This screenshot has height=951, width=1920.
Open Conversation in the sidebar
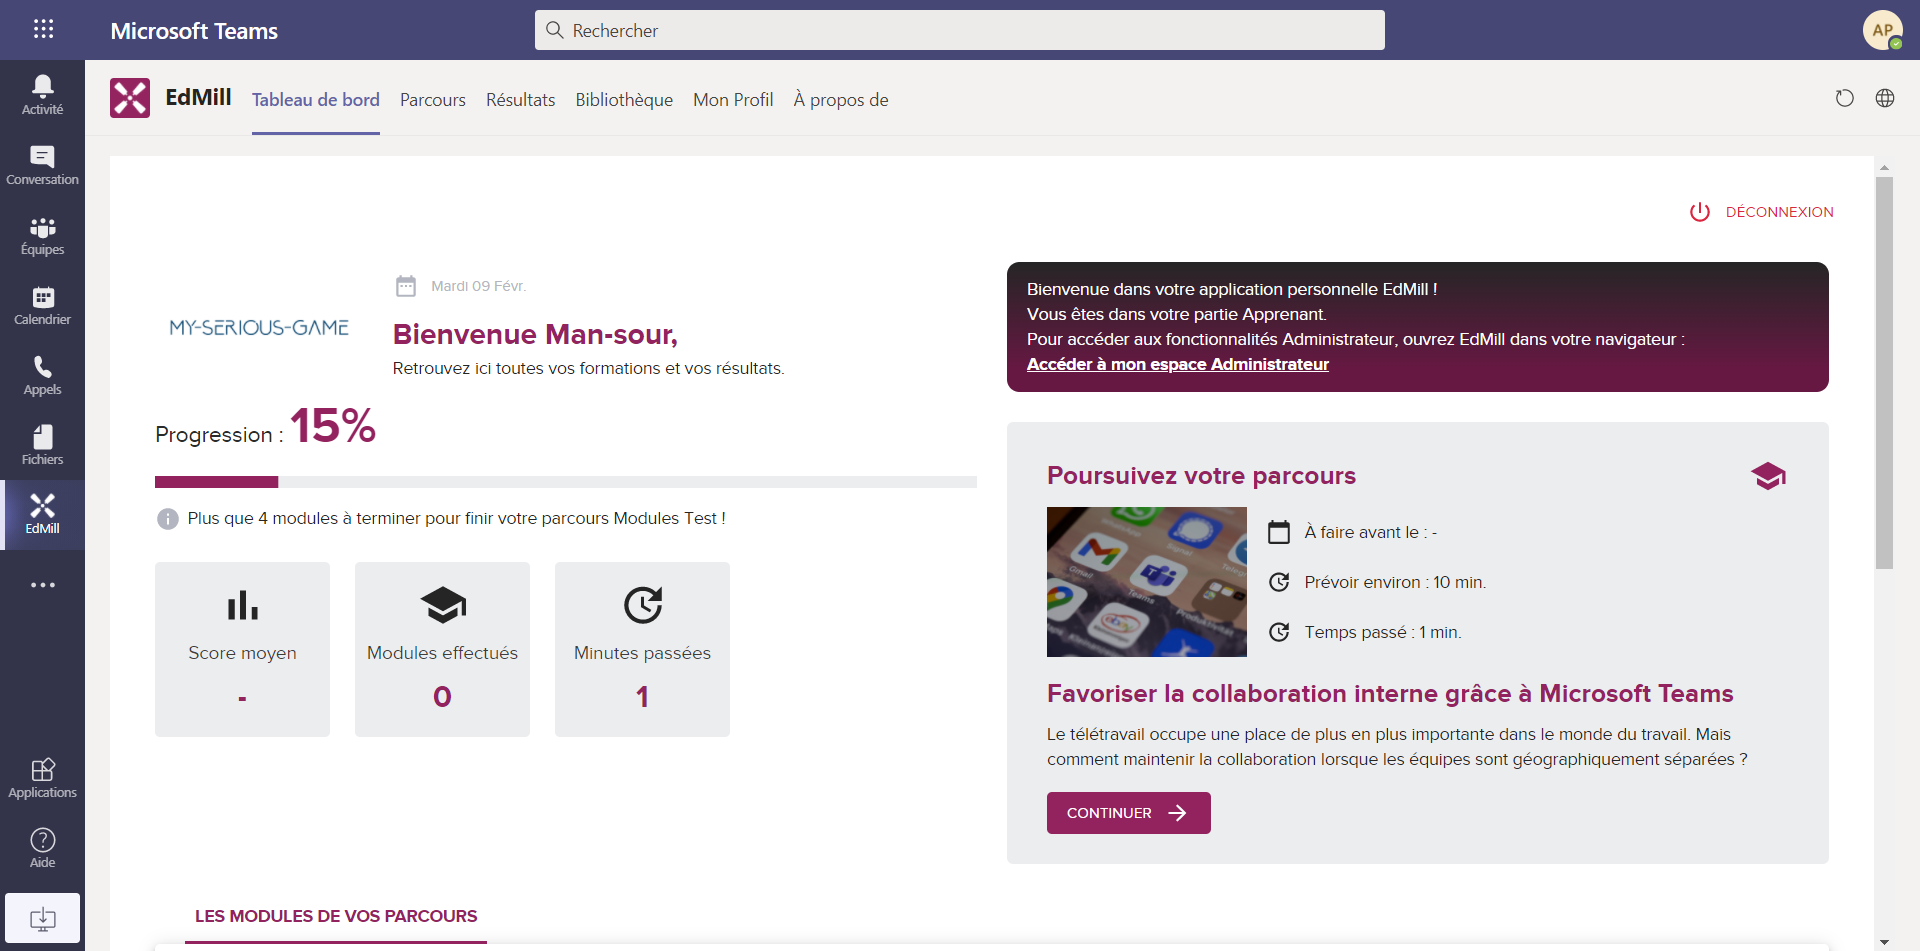(x=42, y=165)
